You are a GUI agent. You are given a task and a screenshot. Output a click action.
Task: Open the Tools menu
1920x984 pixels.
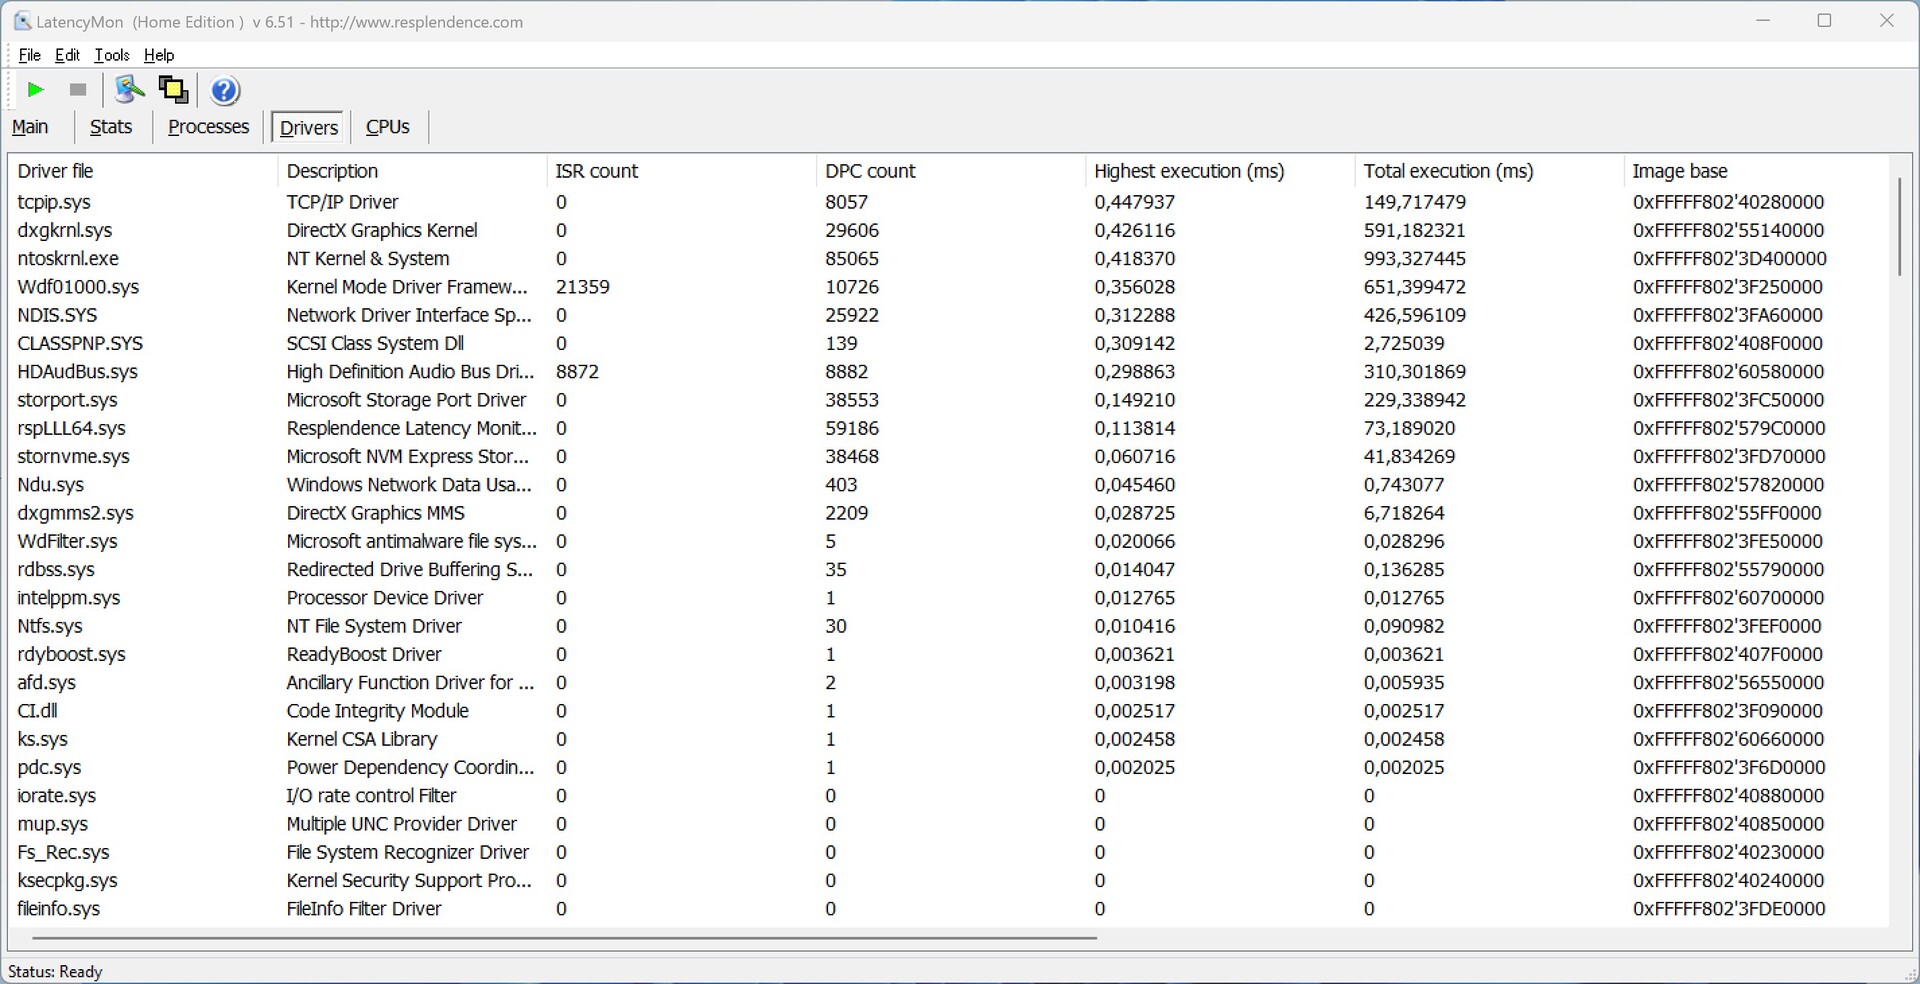[x=112, y=55]
